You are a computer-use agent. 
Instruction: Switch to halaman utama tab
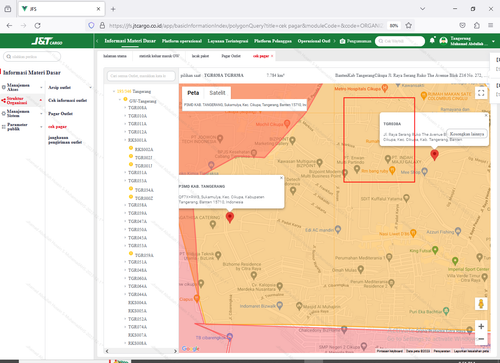pos(115,56)
